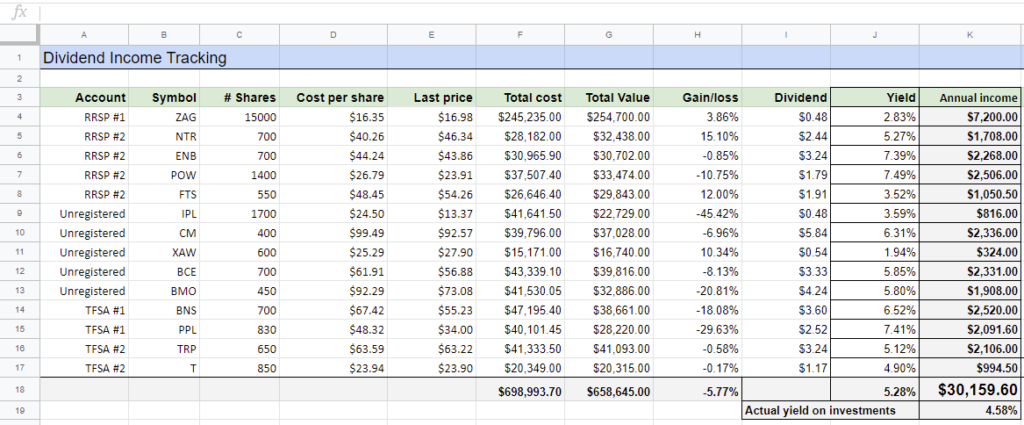Image resolution: width=1024 pixels, height=425 pixels.
Task: Click the 5.28% average yield cell
Action: (x=875, y=390)
